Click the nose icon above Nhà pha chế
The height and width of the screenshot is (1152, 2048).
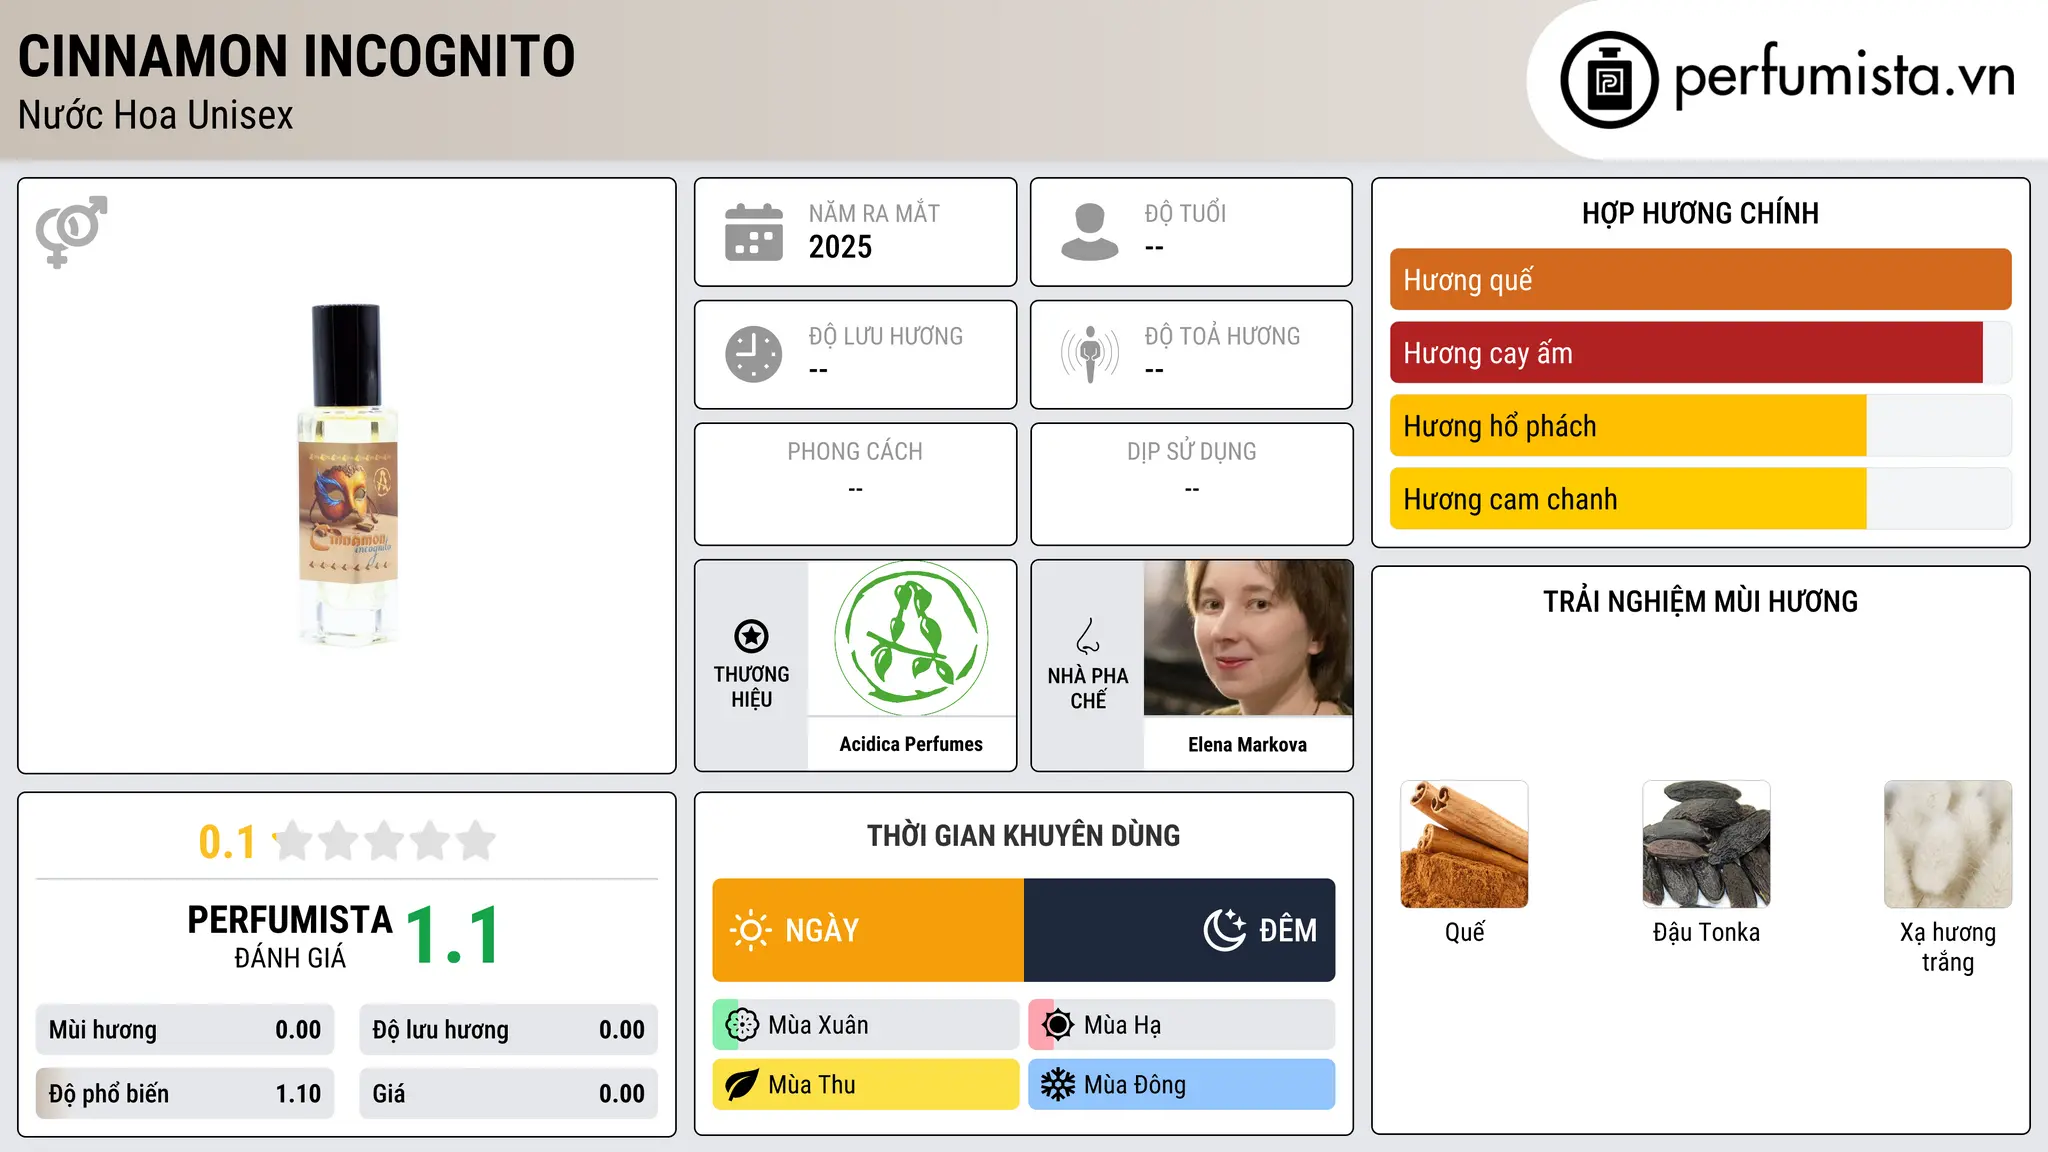[x=1088, y=636]
